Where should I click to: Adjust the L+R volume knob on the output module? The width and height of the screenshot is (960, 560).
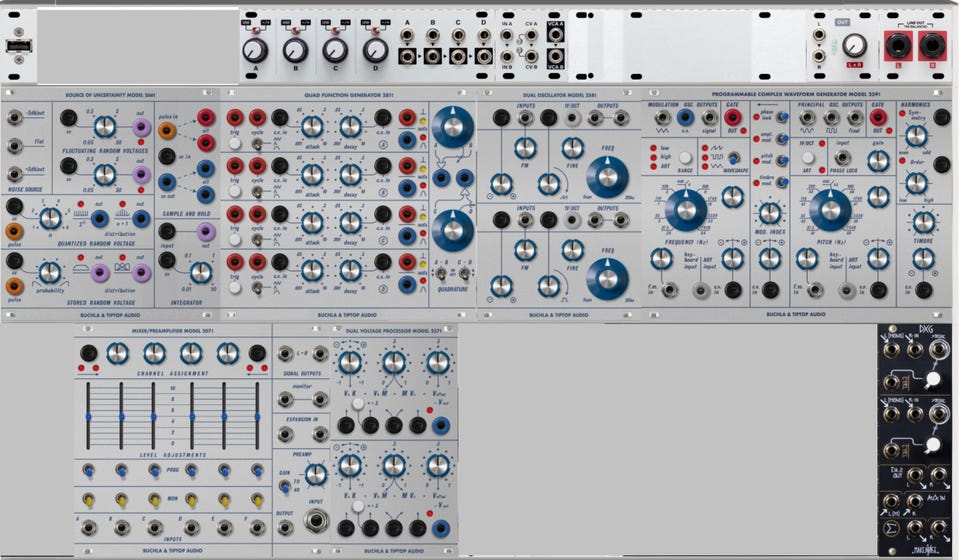[x=854, y=46]
